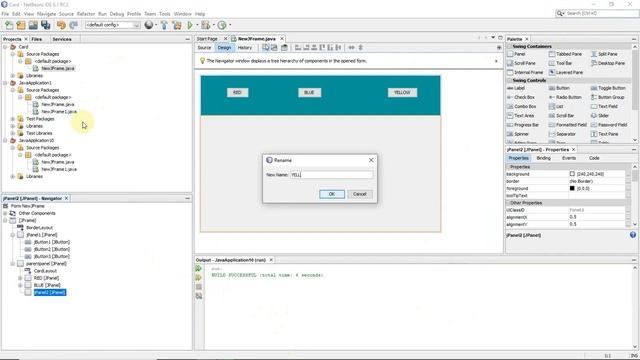Click the Selection Mode icon in designer toolbar
The image size is (640, 360).
click(x=266, y=48)
